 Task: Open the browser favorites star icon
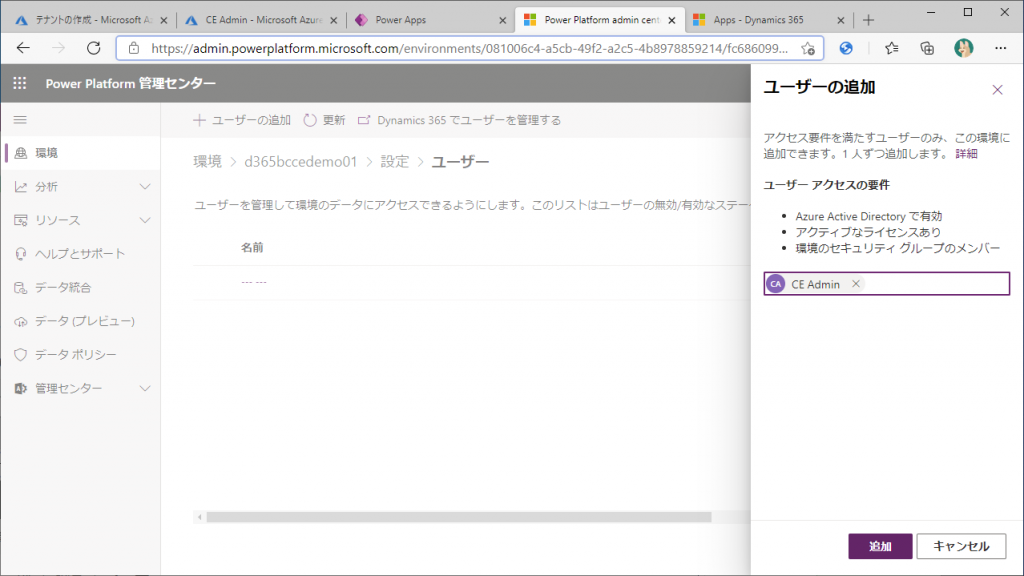click(891, 48)
